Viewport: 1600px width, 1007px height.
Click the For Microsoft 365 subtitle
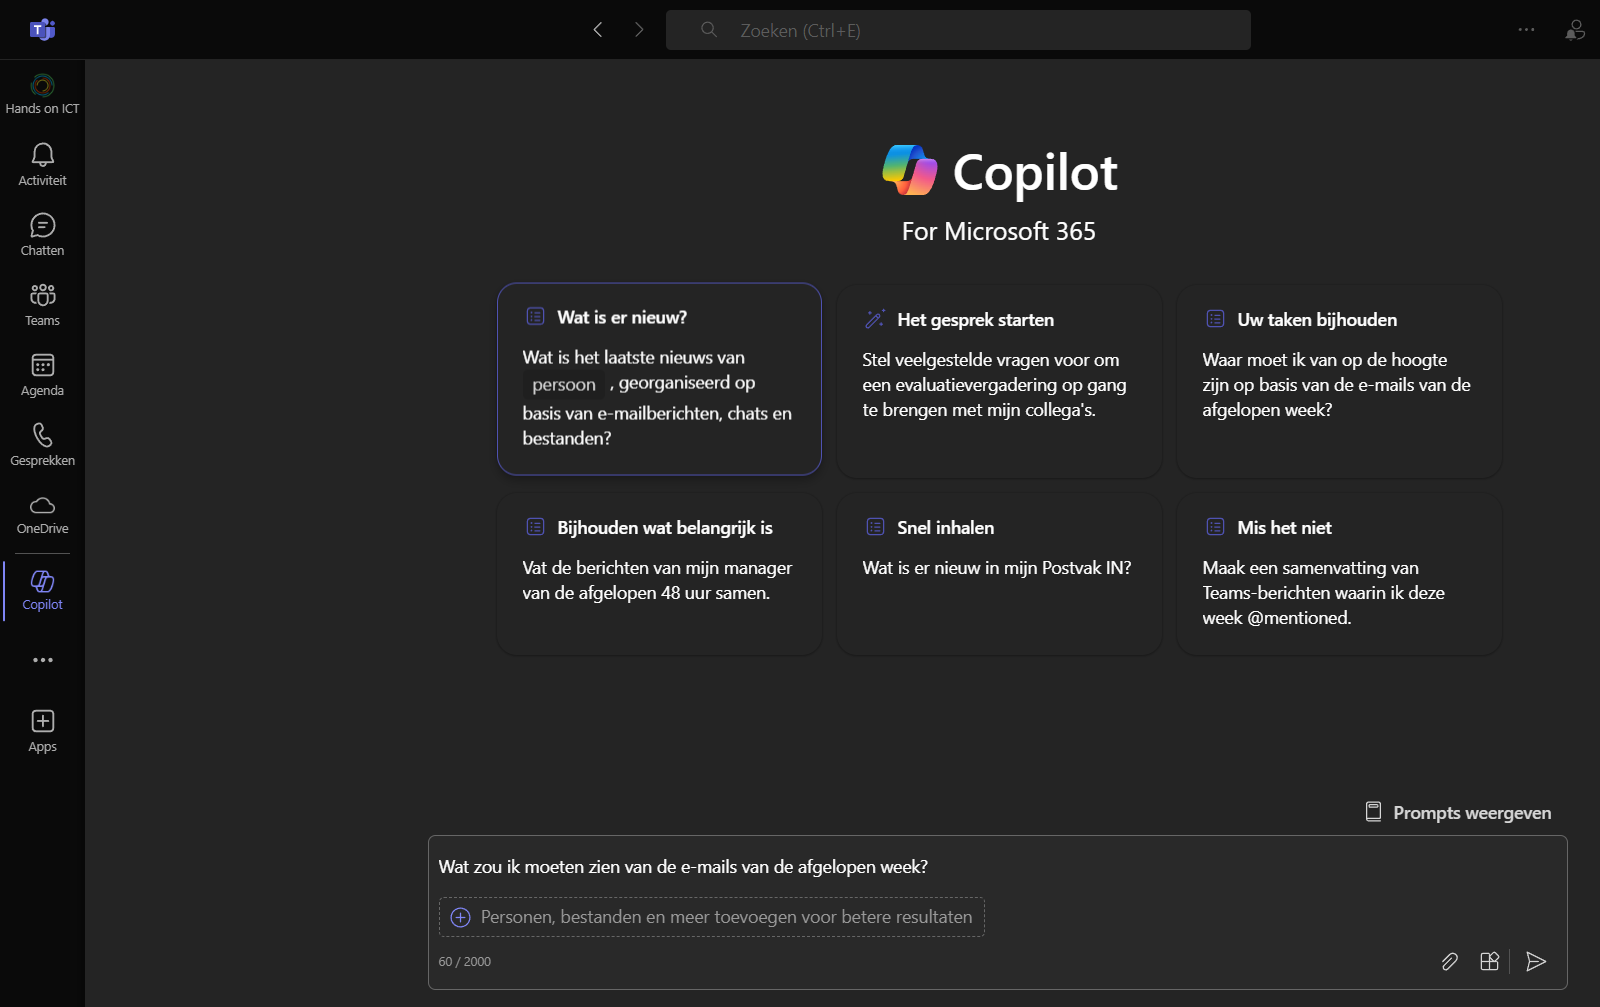(x=999, y=231)
